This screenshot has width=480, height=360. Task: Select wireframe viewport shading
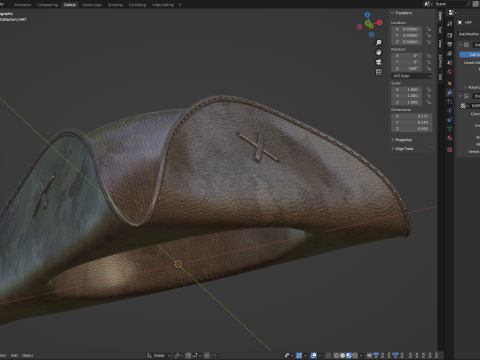(x=336, y=355)
